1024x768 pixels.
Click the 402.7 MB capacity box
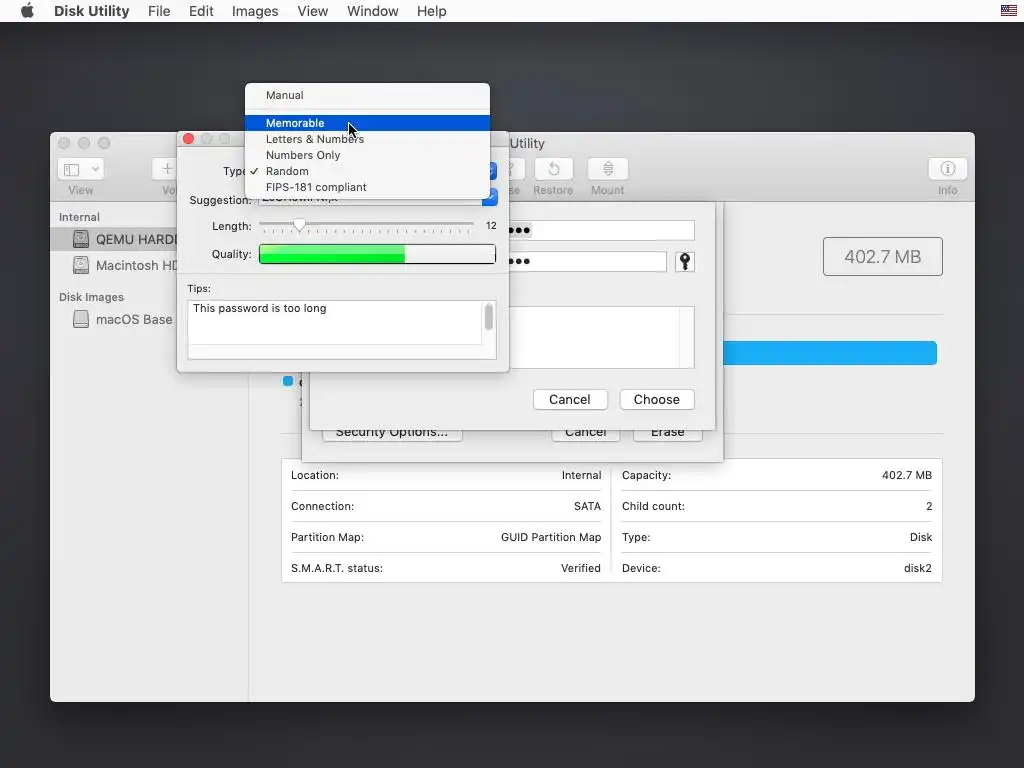pyautogui.click(x=883, y=257)
